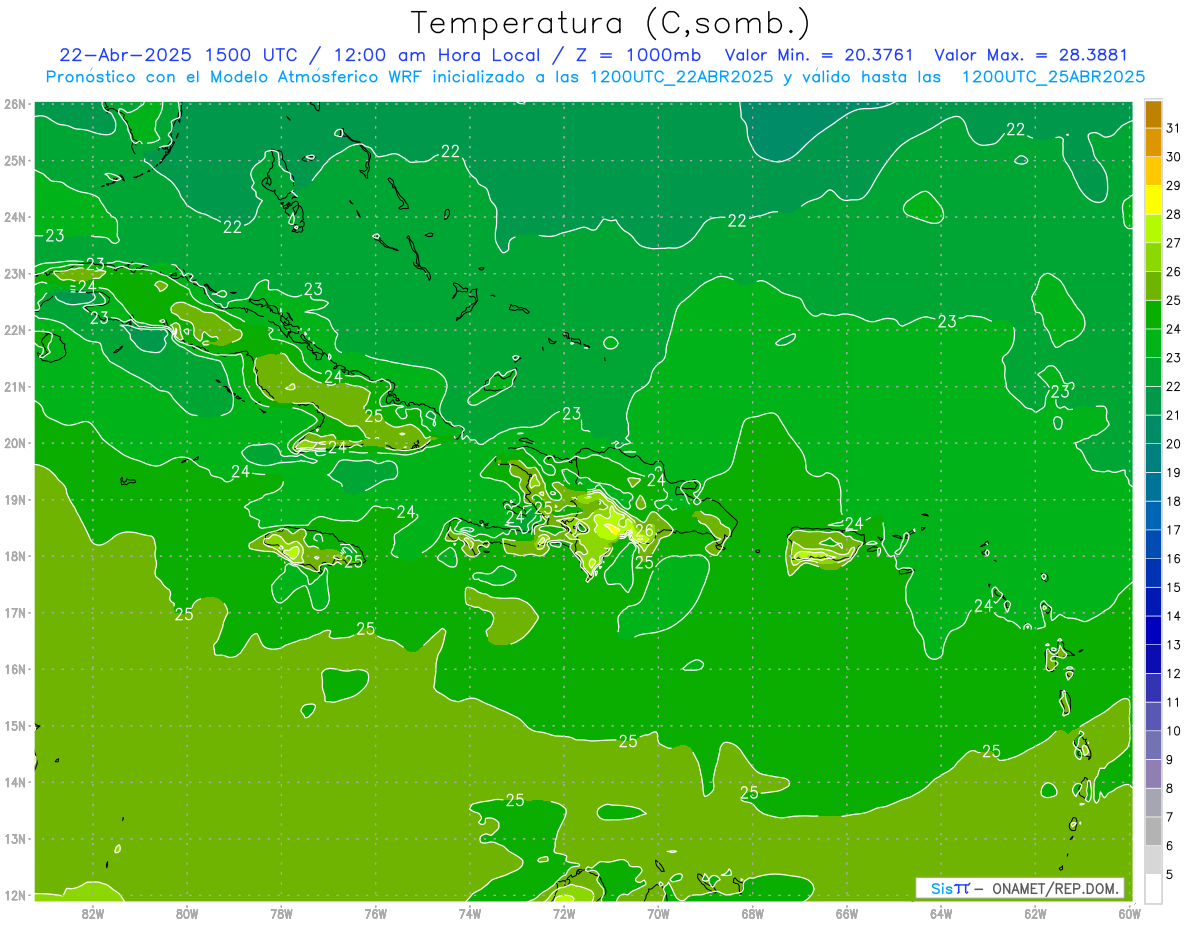The width and height of the screenshot is (1200, 927).
Task: Click the orange color bar segment between 30 and 31
Action: (1153, 142)
